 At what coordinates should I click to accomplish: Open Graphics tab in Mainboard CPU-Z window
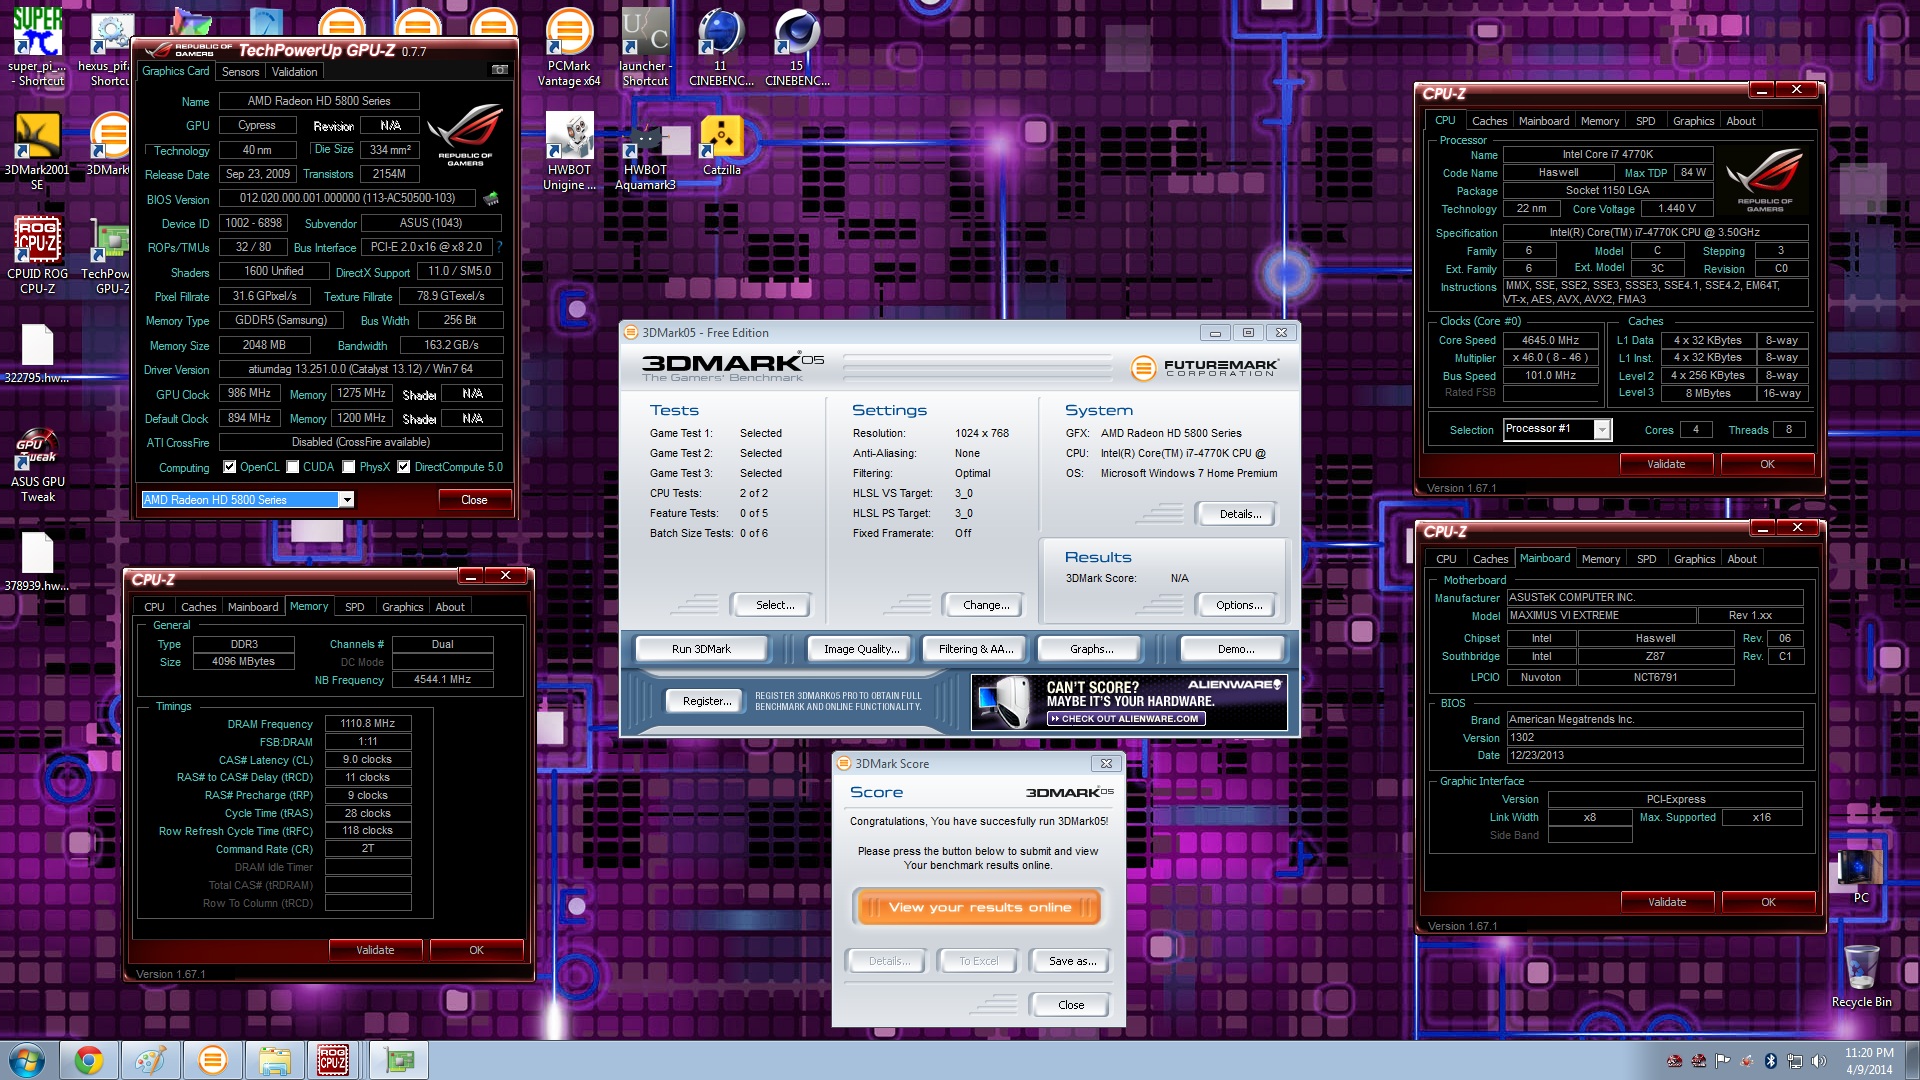(1694, 559)
